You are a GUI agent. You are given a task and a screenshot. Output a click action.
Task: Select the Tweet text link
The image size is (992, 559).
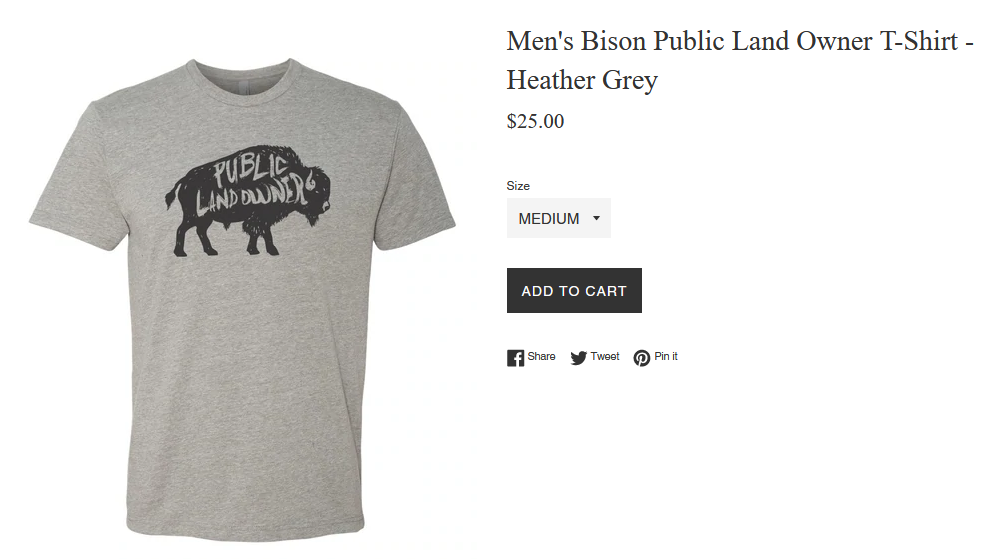(x=605, y=357)
